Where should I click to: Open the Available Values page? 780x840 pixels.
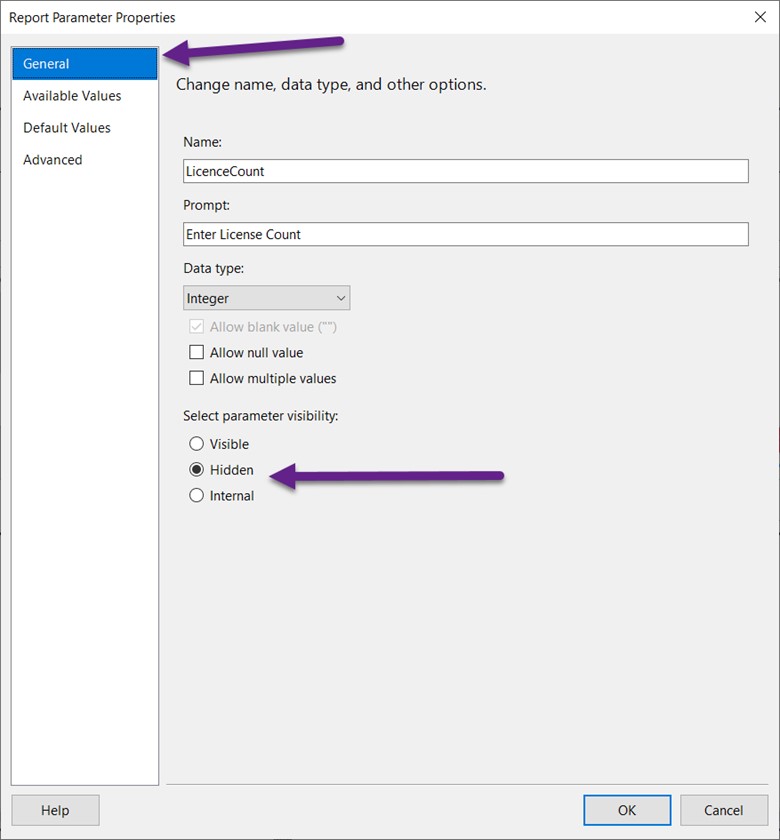[x=72, y=96]
